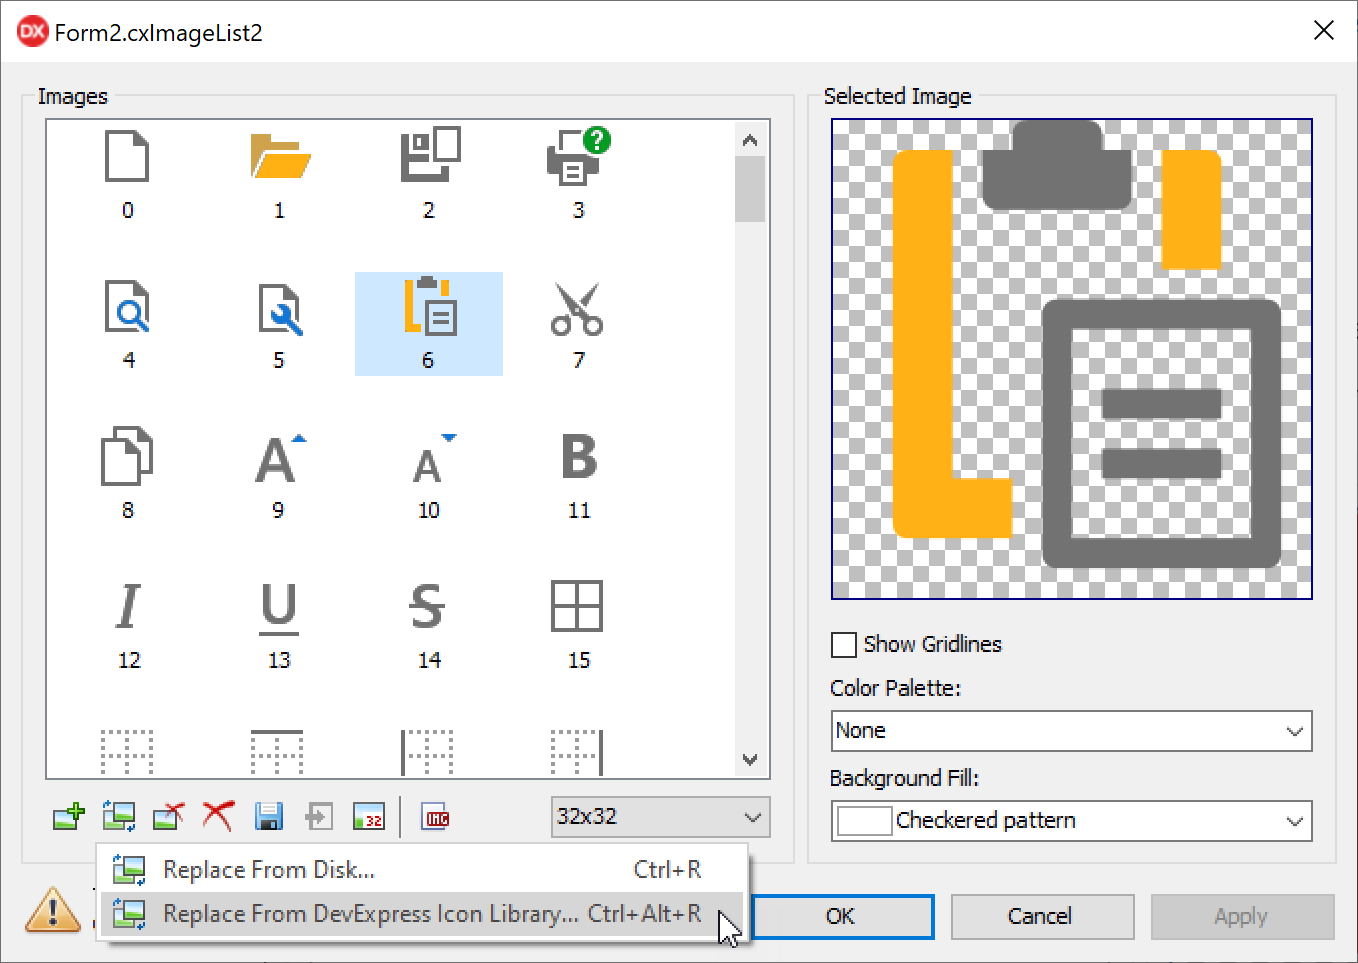The image size is (1358, 963).
Task: Click the yellow warning triangle icon
Action: pyautogui.click(x=53, y=910)
